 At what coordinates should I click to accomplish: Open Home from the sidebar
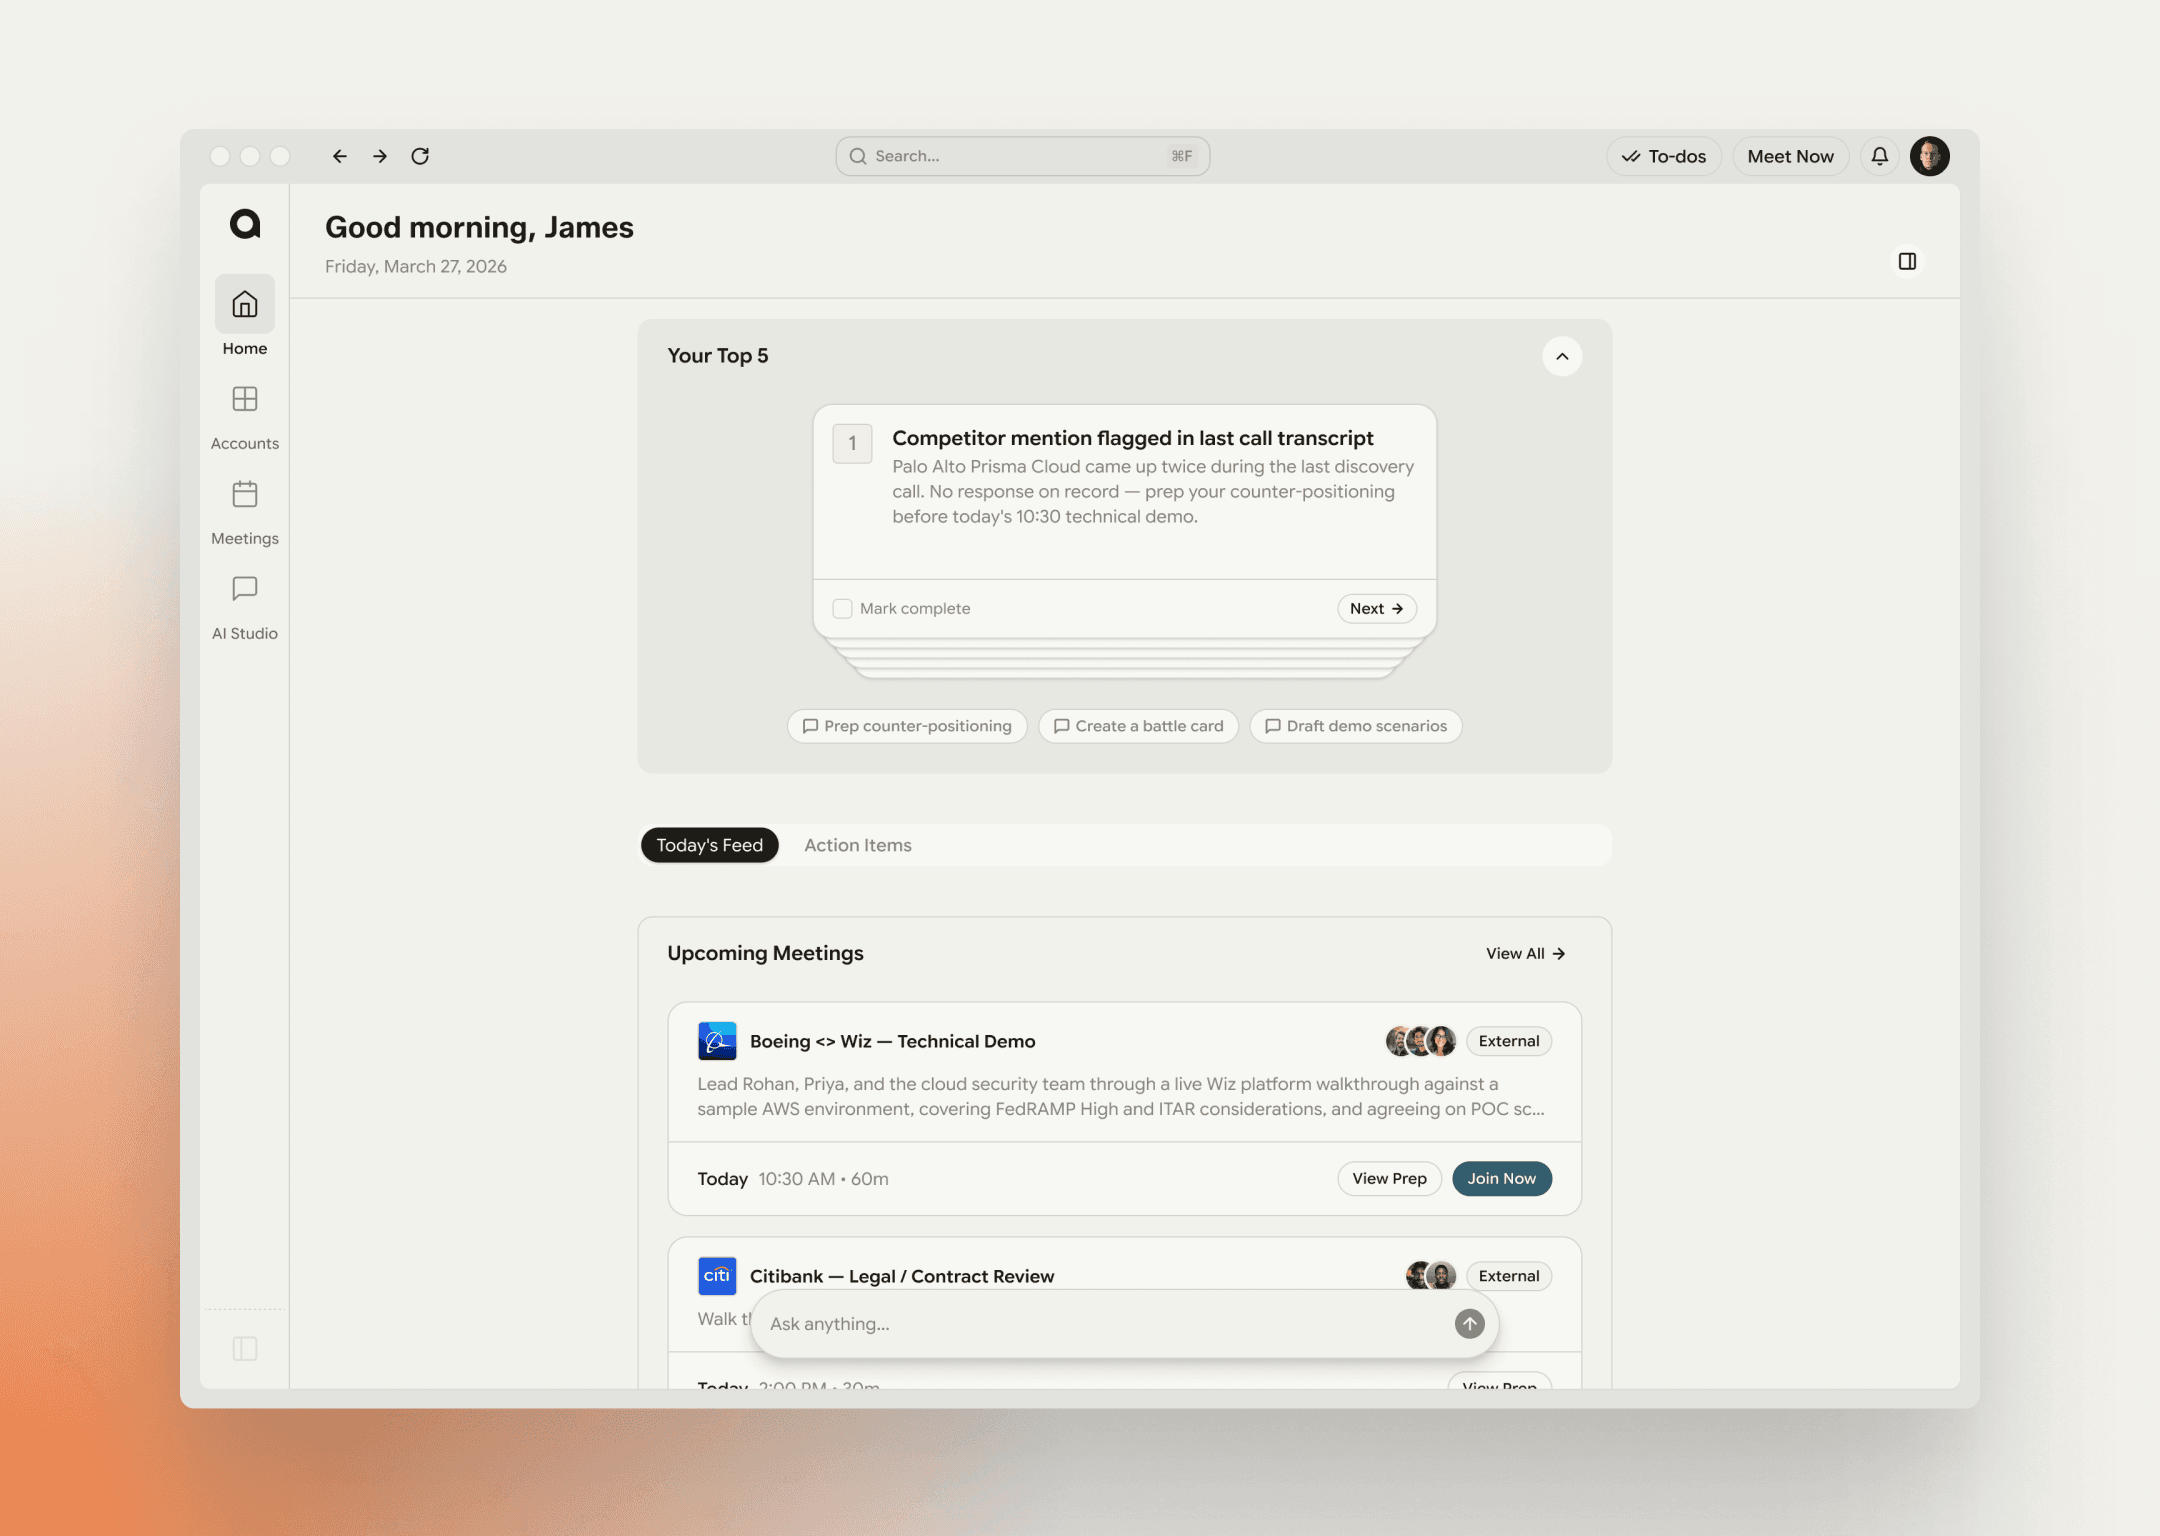(x=245, y=316)
